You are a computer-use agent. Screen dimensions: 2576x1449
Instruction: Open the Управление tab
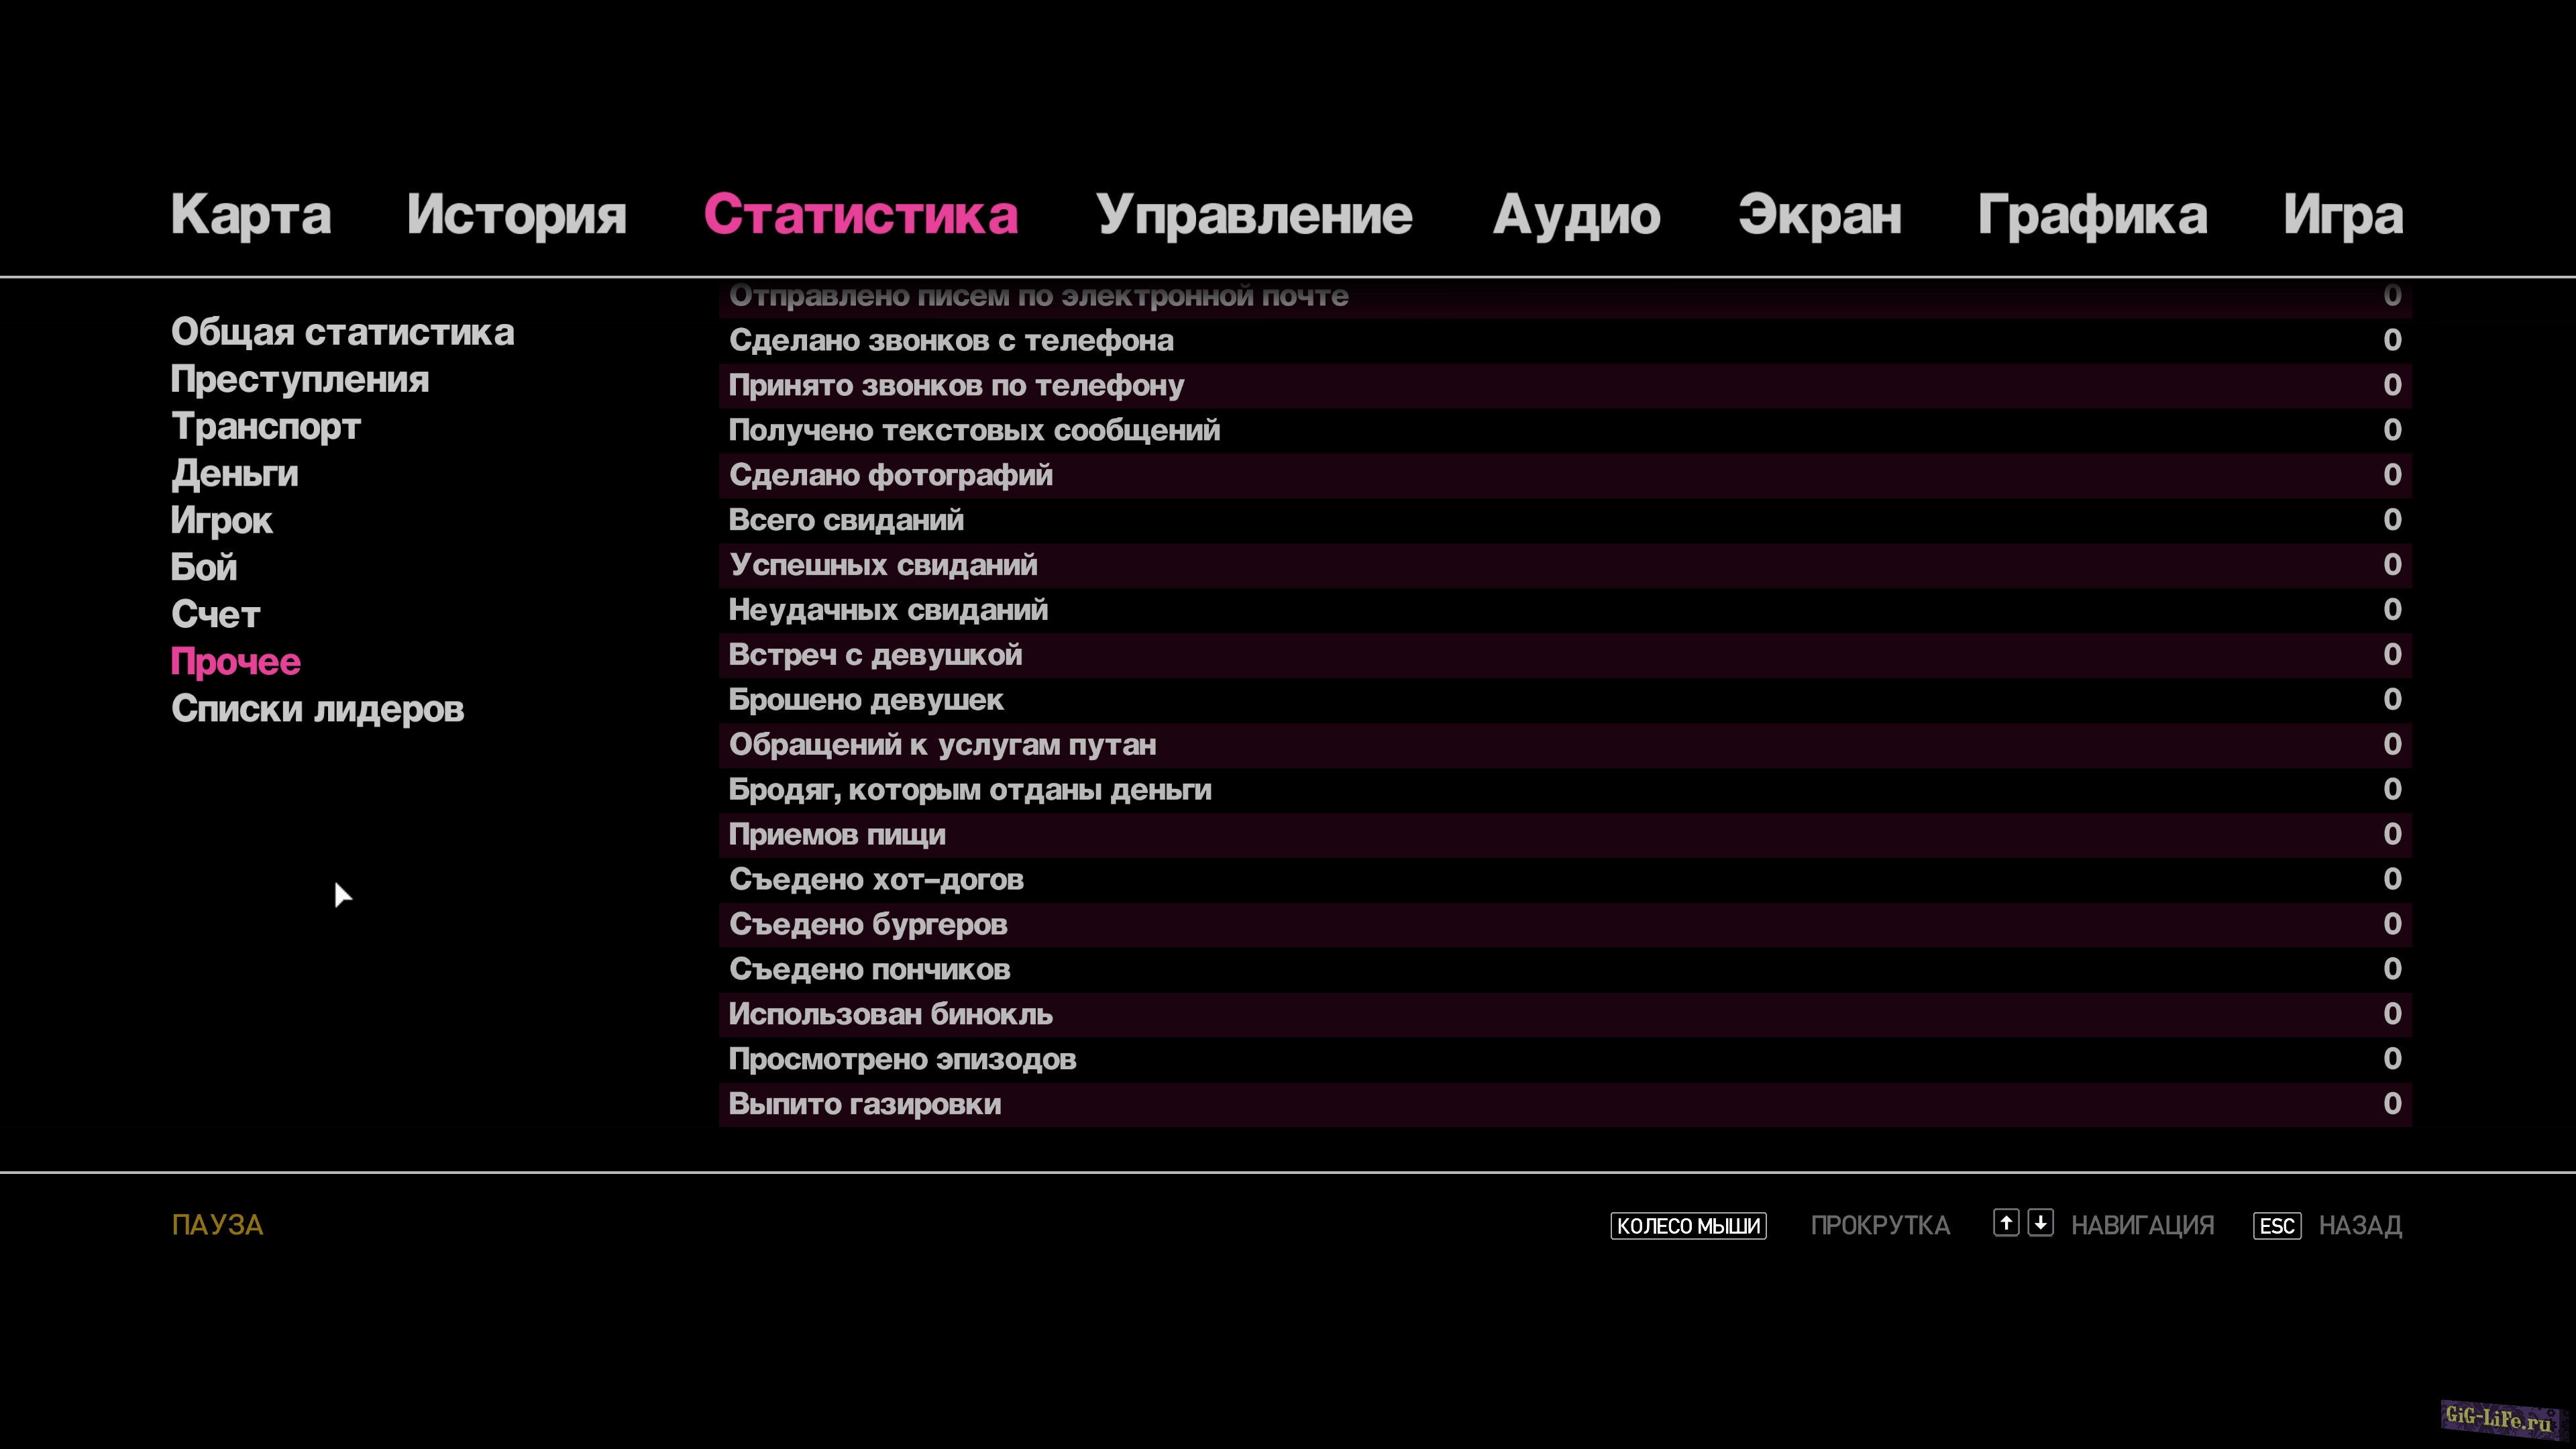pos(1254,215)
